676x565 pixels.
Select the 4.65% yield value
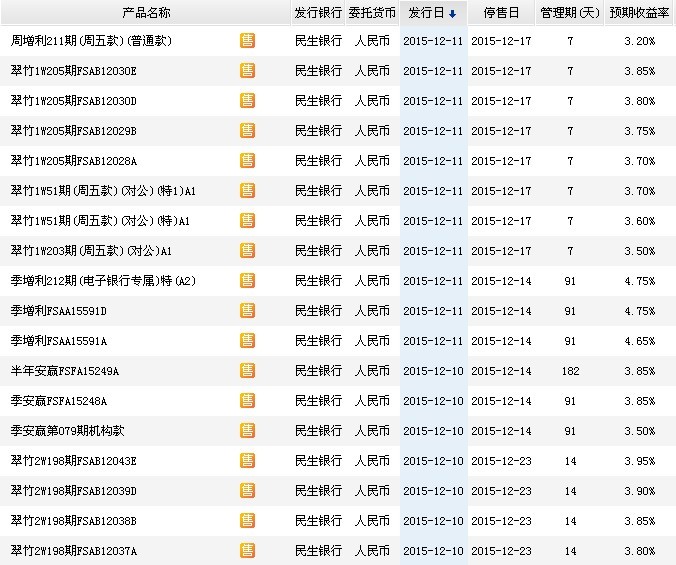tap(639, 341)
